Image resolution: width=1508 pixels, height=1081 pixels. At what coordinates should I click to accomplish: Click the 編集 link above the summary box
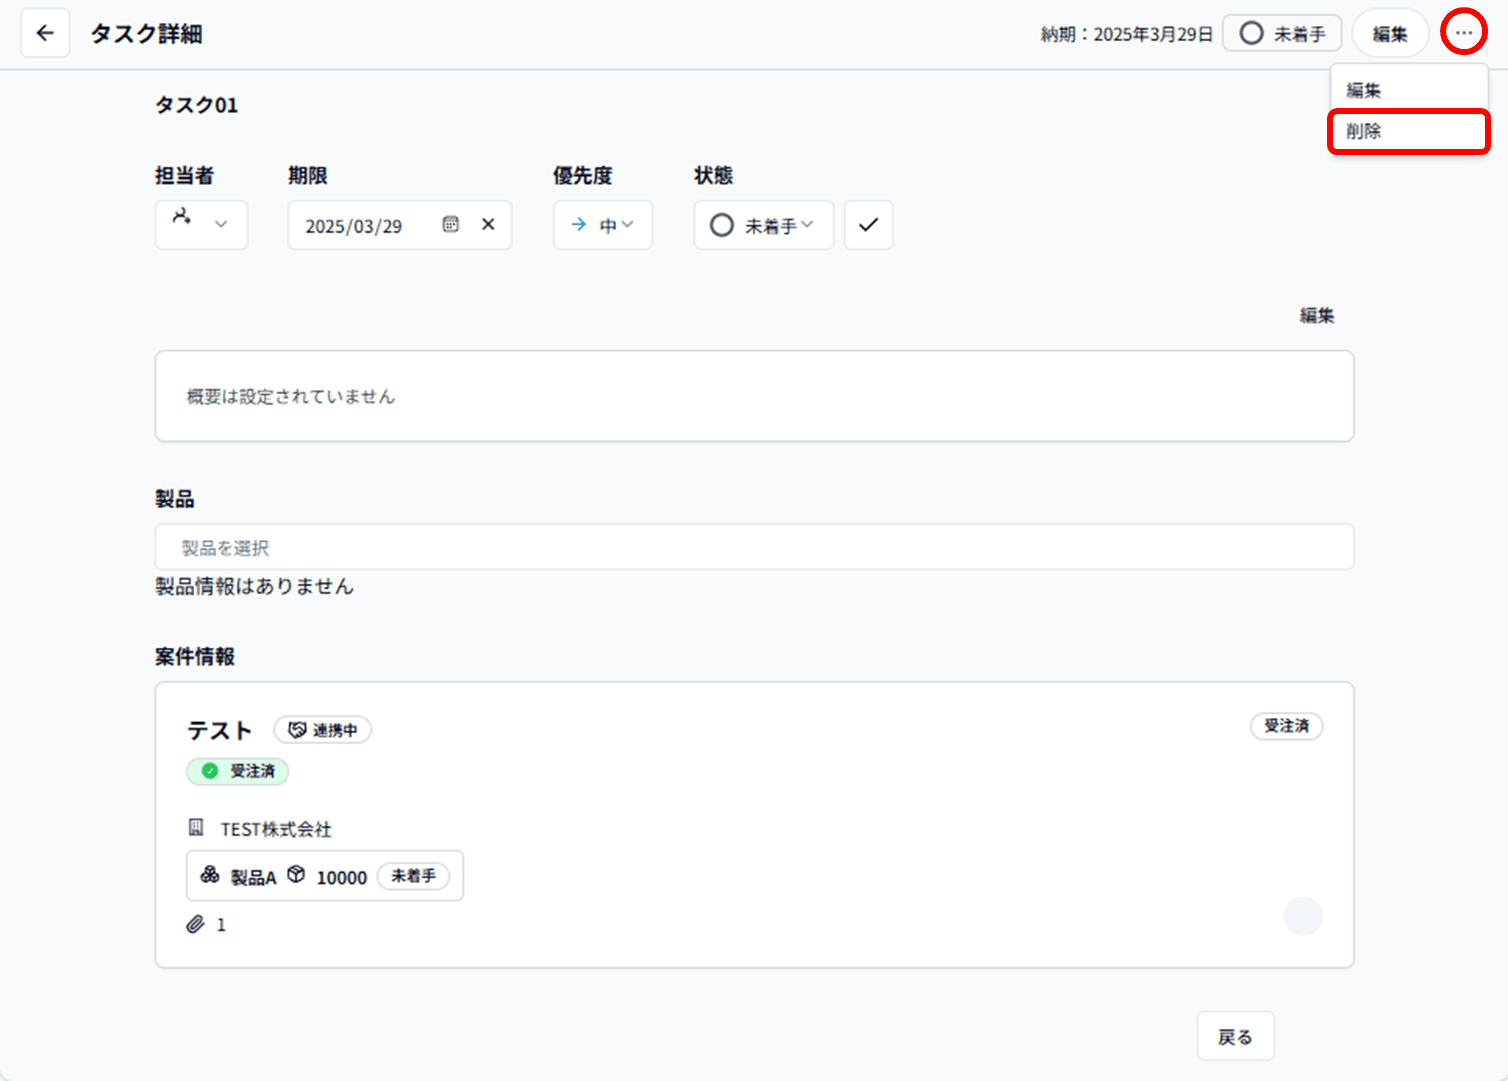pyautogui.click(x=1316, y=316)
